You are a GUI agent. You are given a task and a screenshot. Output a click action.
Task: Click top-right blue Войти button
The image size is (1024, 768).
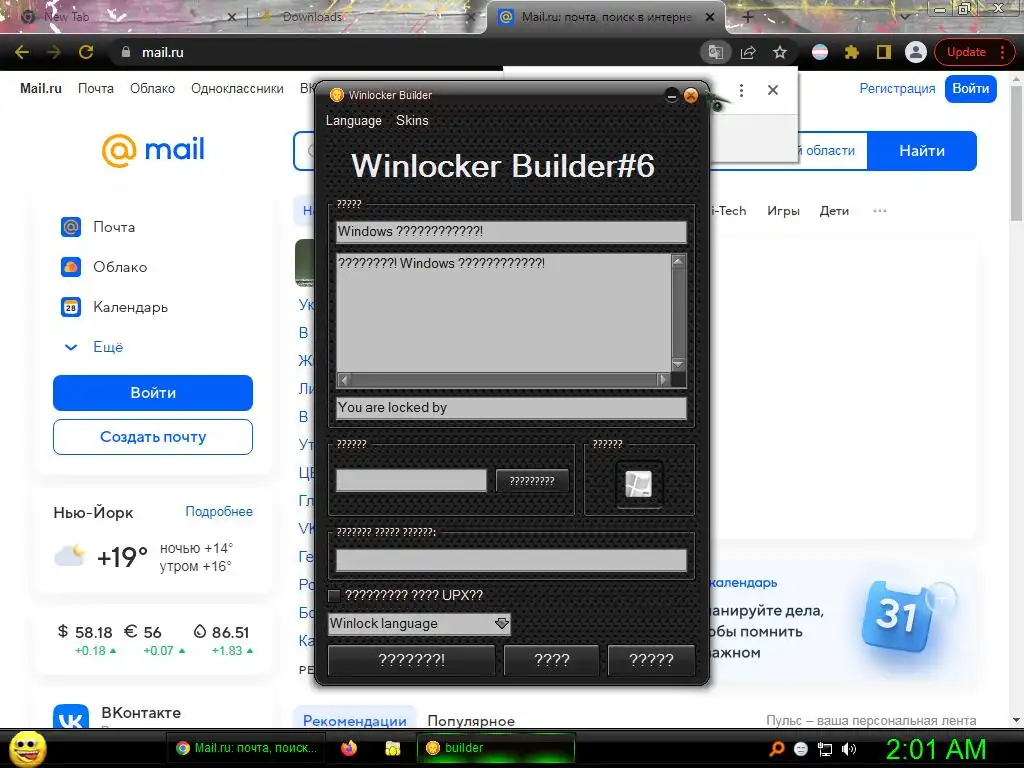[x=970, y=89]
